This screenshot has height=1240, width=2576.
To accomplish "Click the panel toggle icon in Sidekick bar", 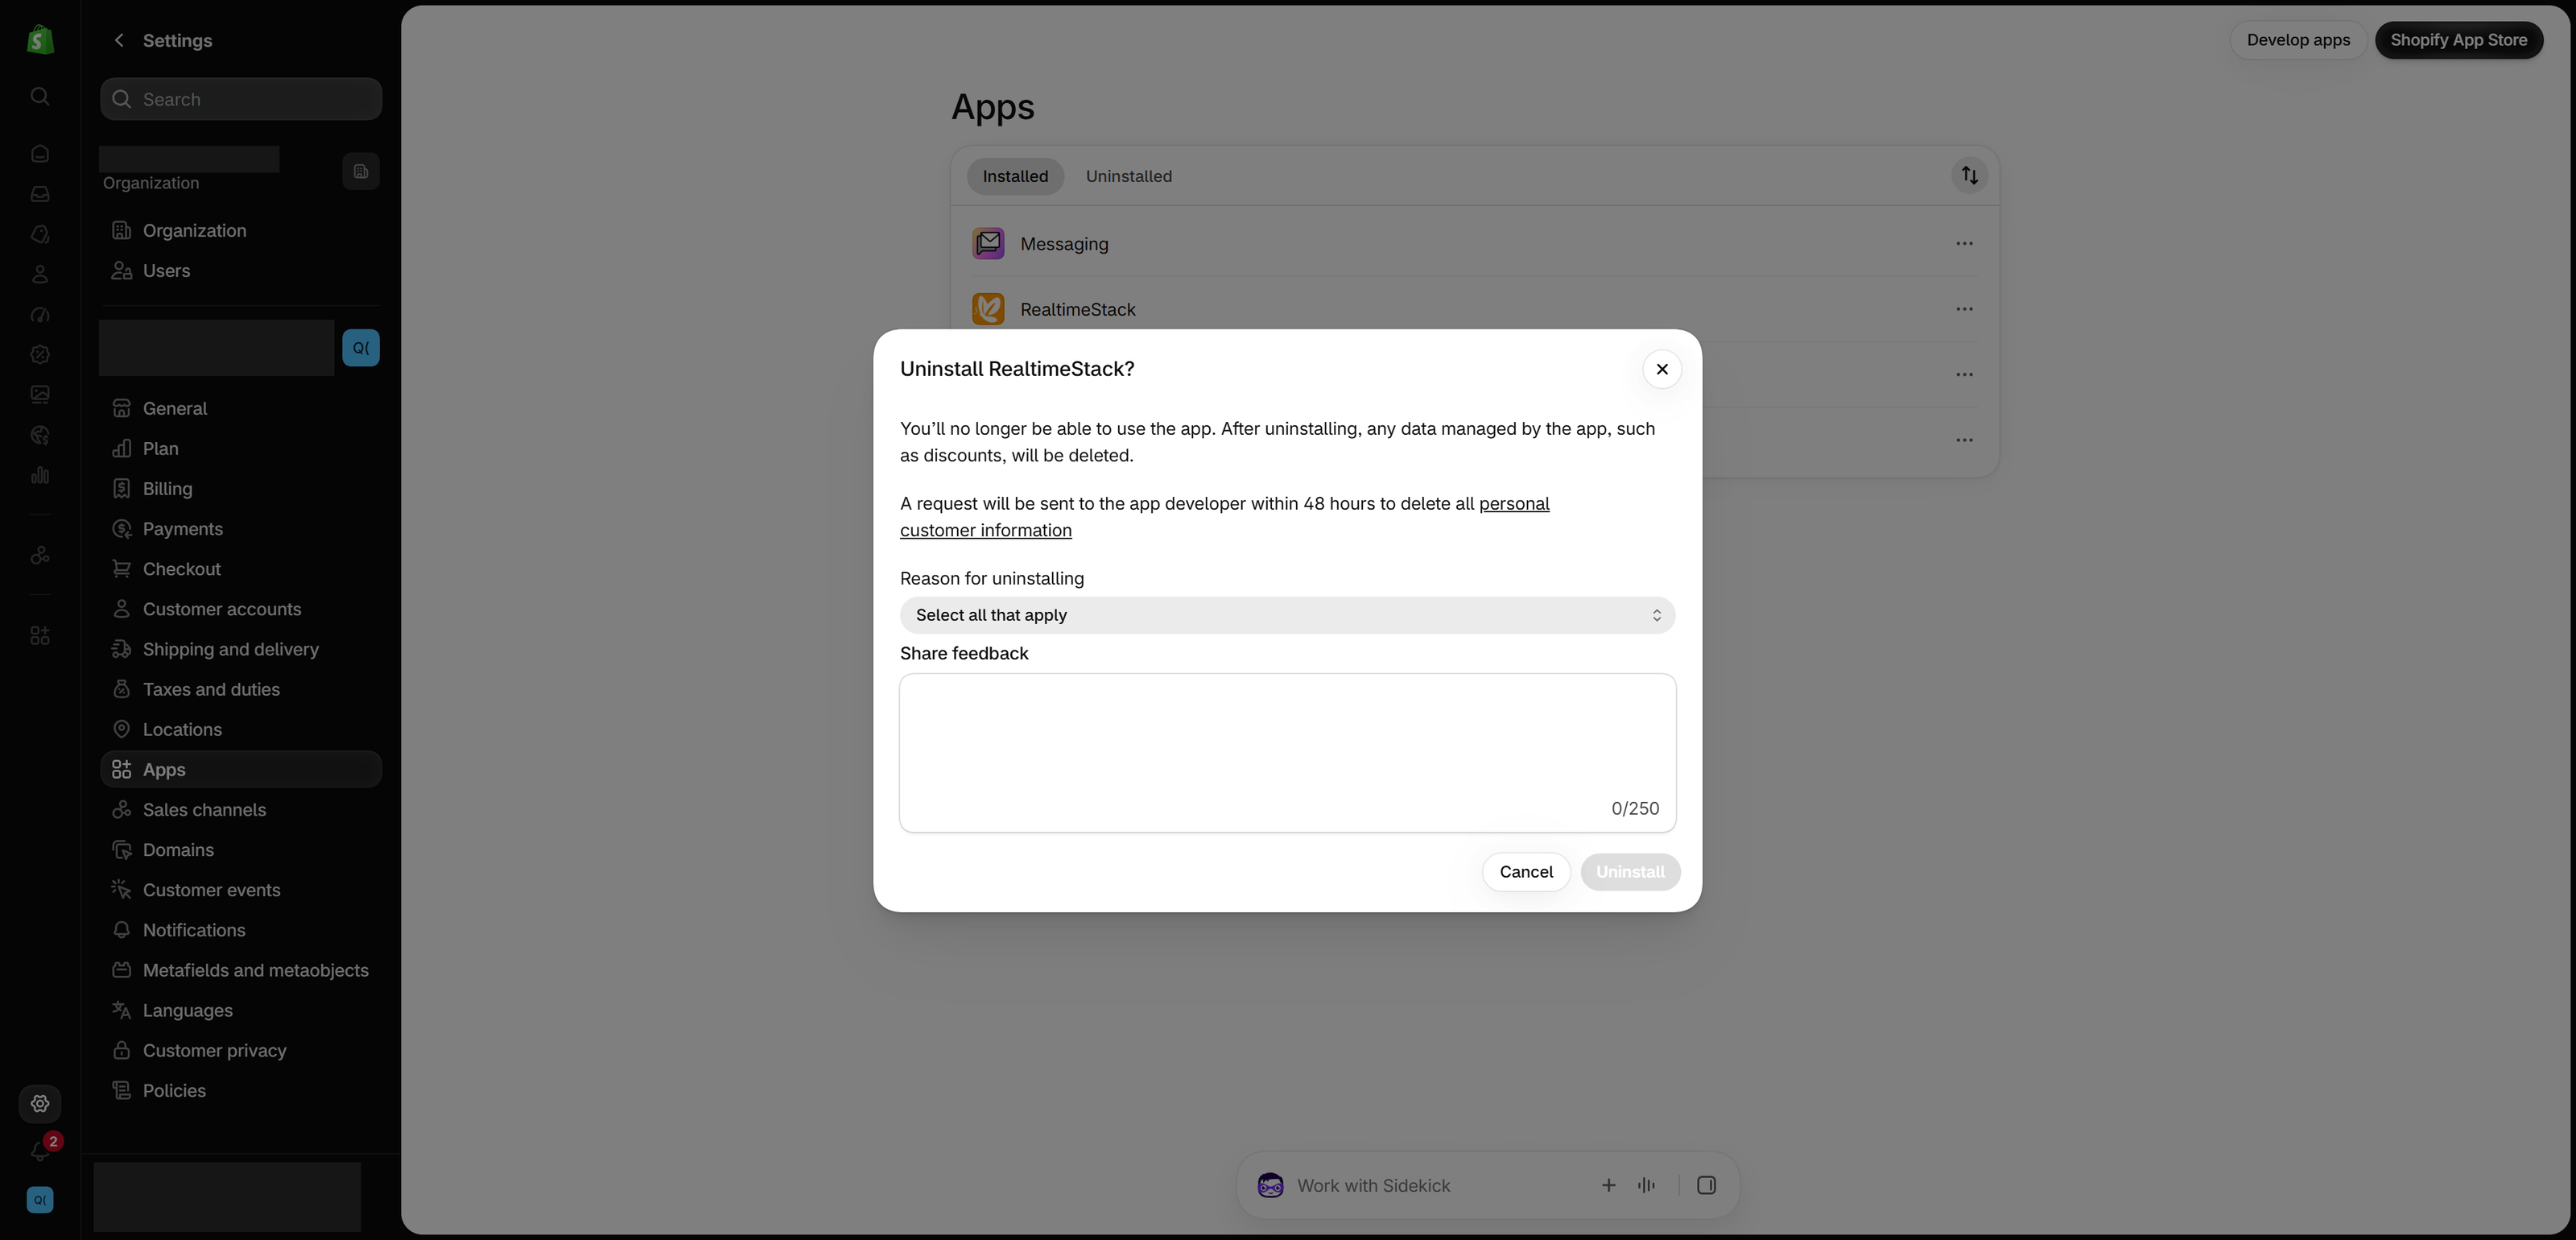I will pyautogui.click(x=1706, y=1185).
